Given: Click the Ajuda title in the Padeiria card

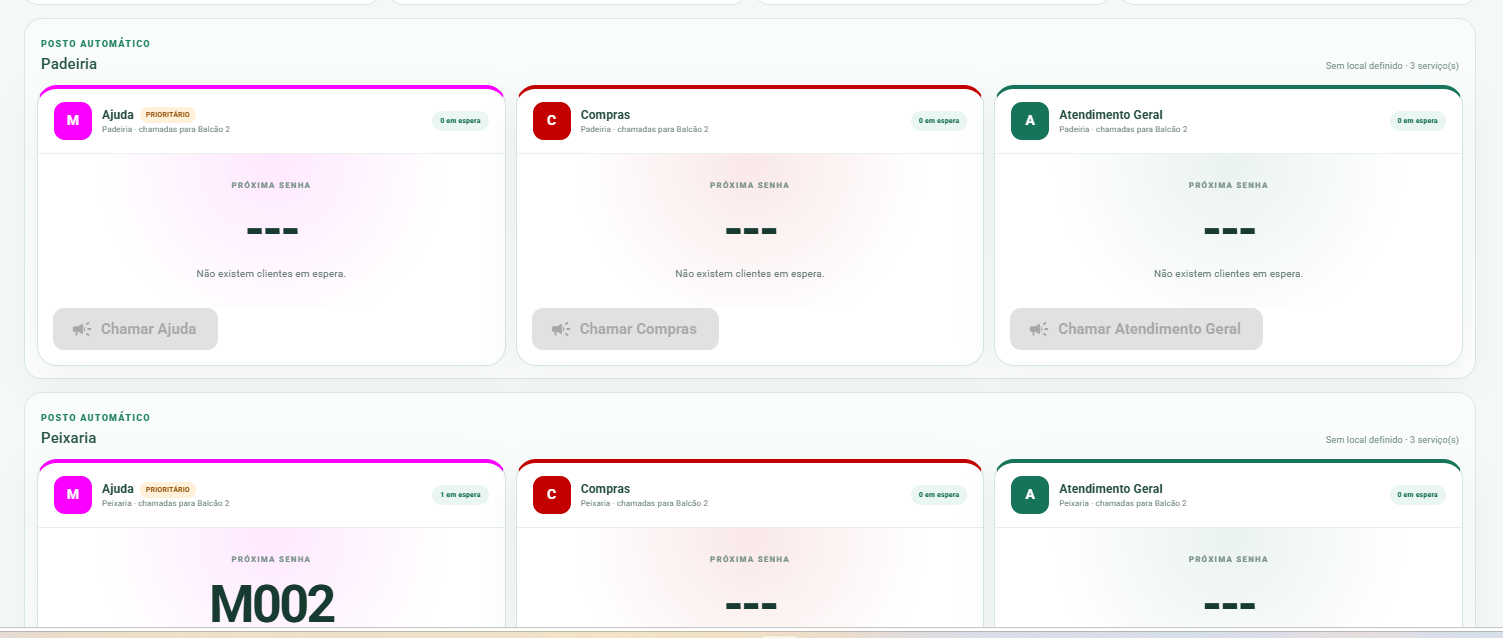Looking at the screenshot, I should pyautogui.click(x=118, y=115).
